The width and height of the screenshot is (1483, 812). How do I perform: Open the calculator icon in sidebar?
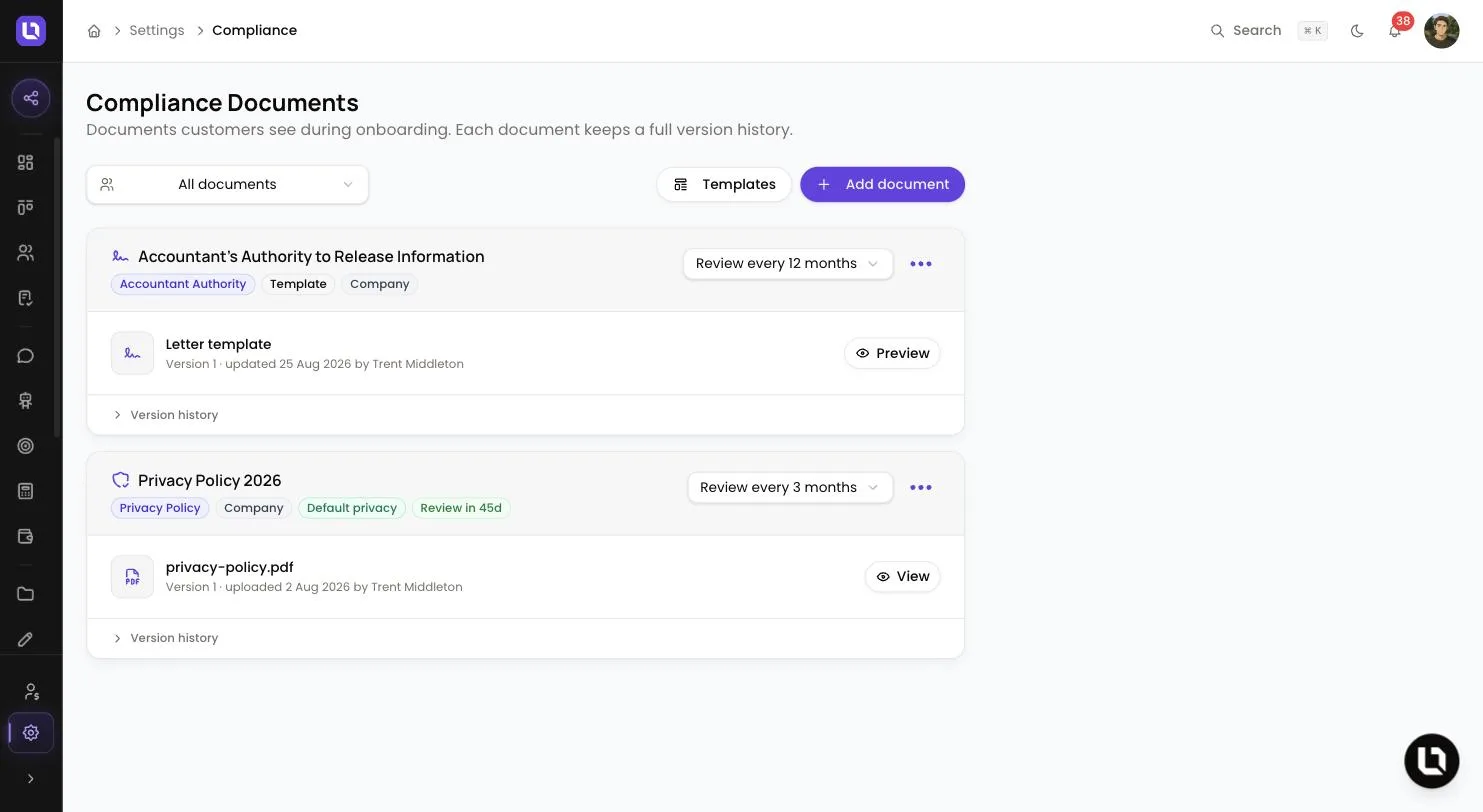click(x=26, y=491)
